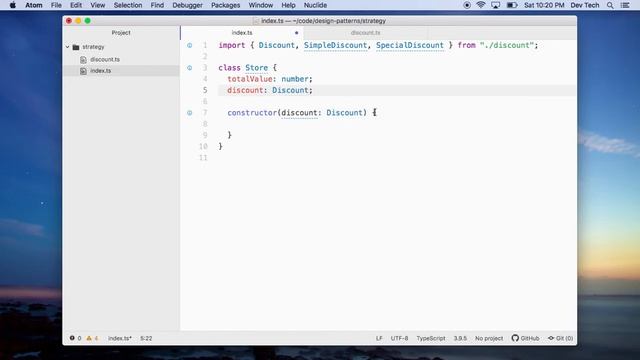Click TypeScript version 3.9.5 indicator
Image resolution: width=640 pixels, height=360 pixels.
(x=460, y=338)
